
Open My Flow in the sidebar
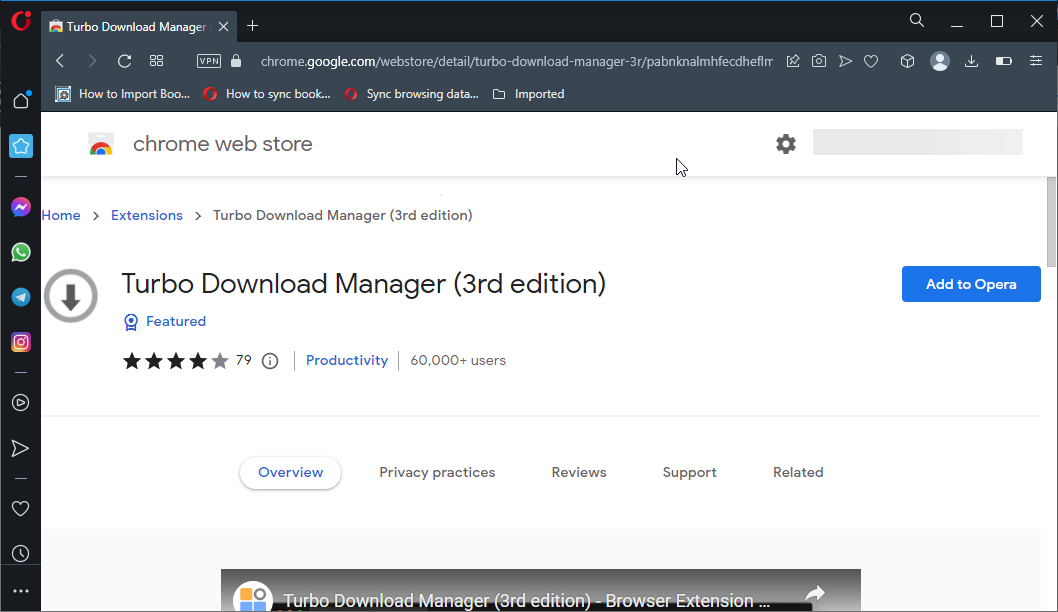coord(21,448)
